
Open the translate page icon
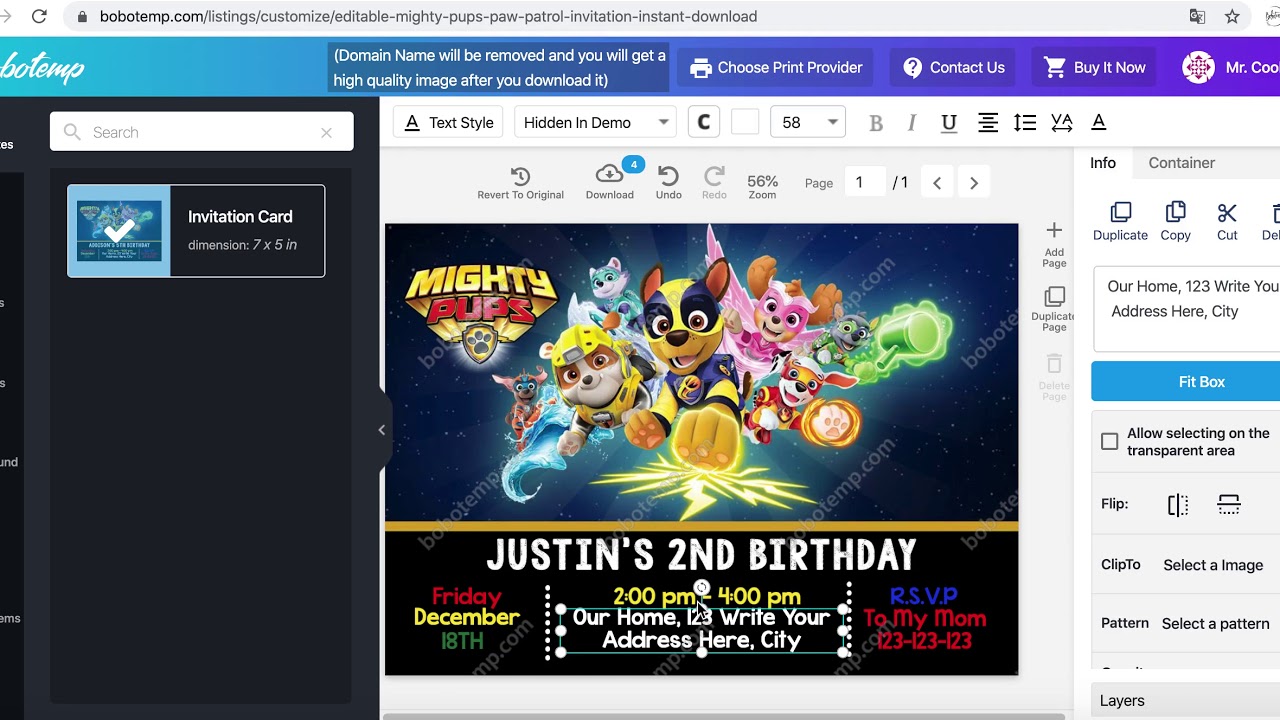coord(1197,16)
